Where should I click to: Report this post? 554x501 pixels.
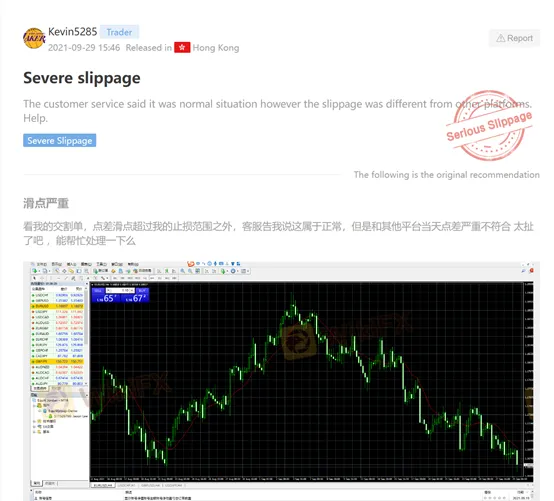pyautogui.click(x=514, y=38)
